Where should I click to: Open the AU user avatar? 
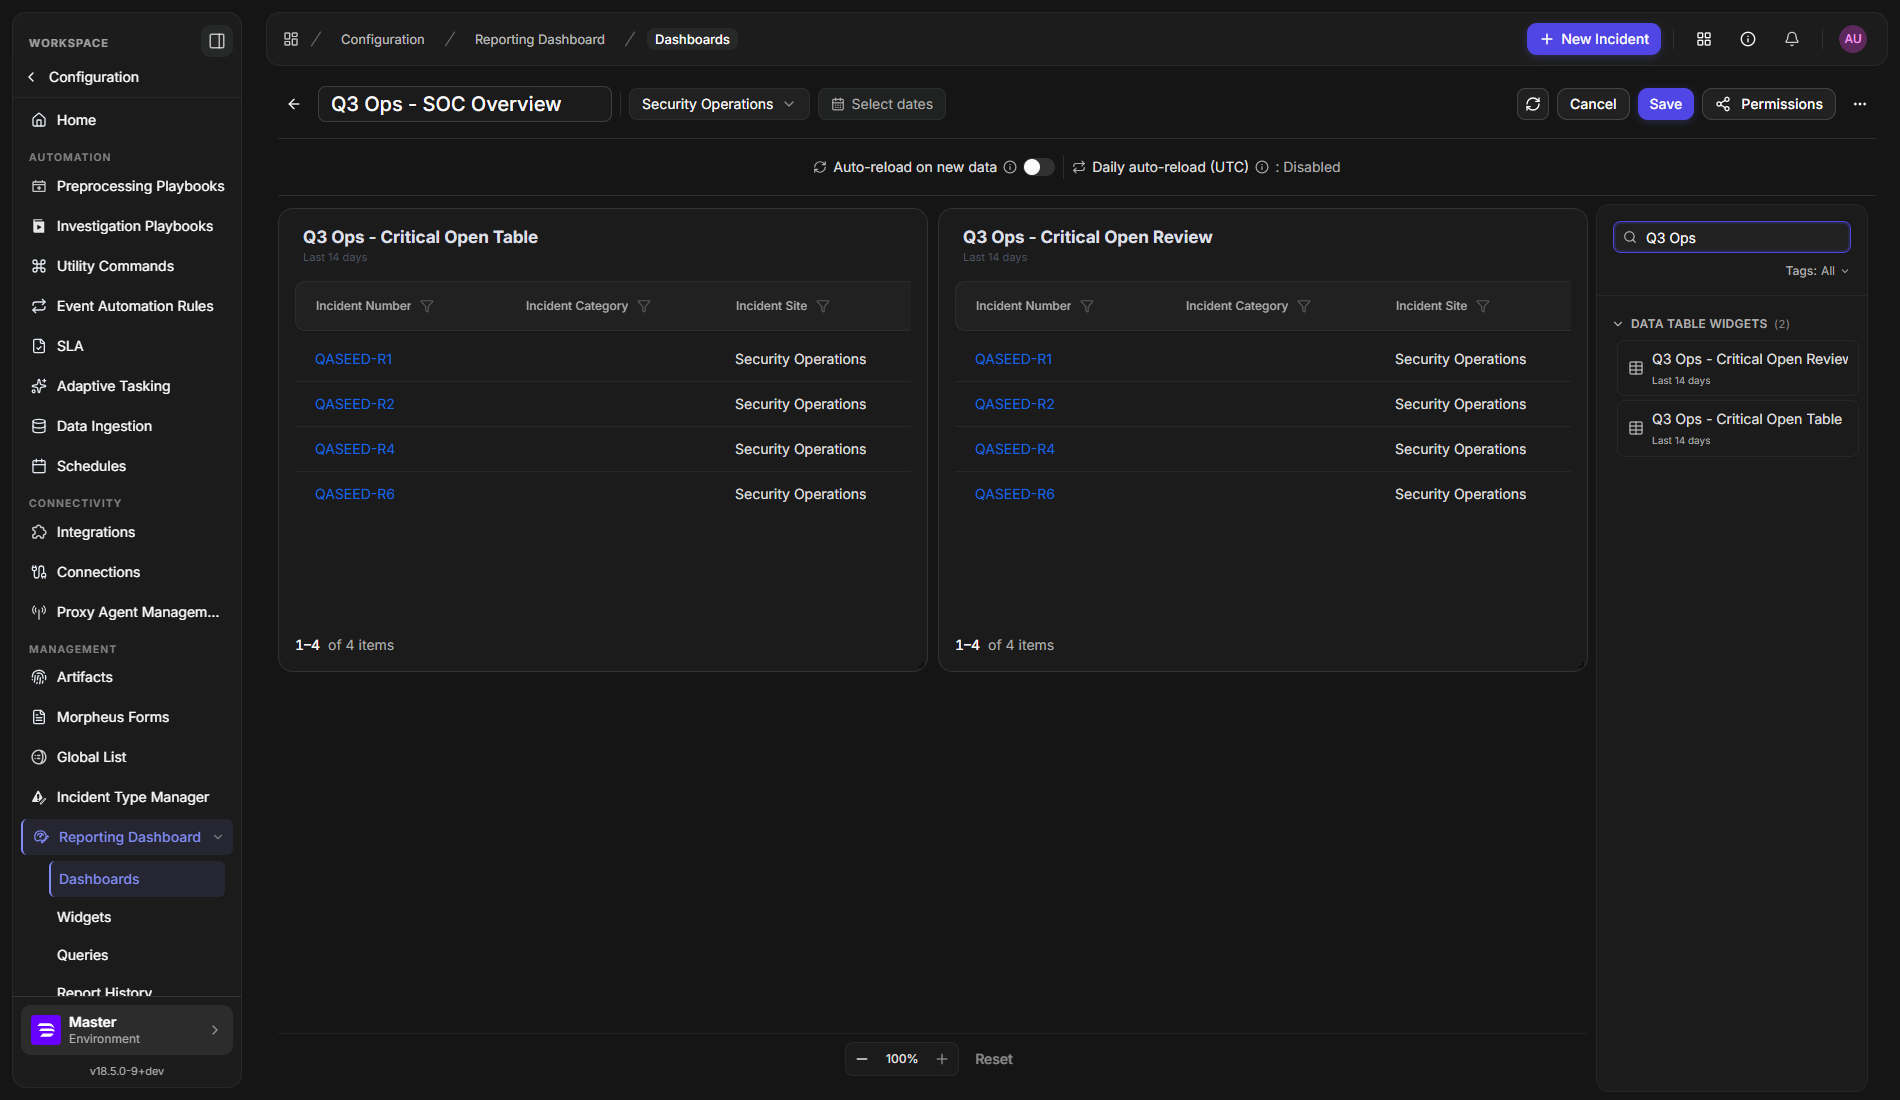coord(1853,39)
